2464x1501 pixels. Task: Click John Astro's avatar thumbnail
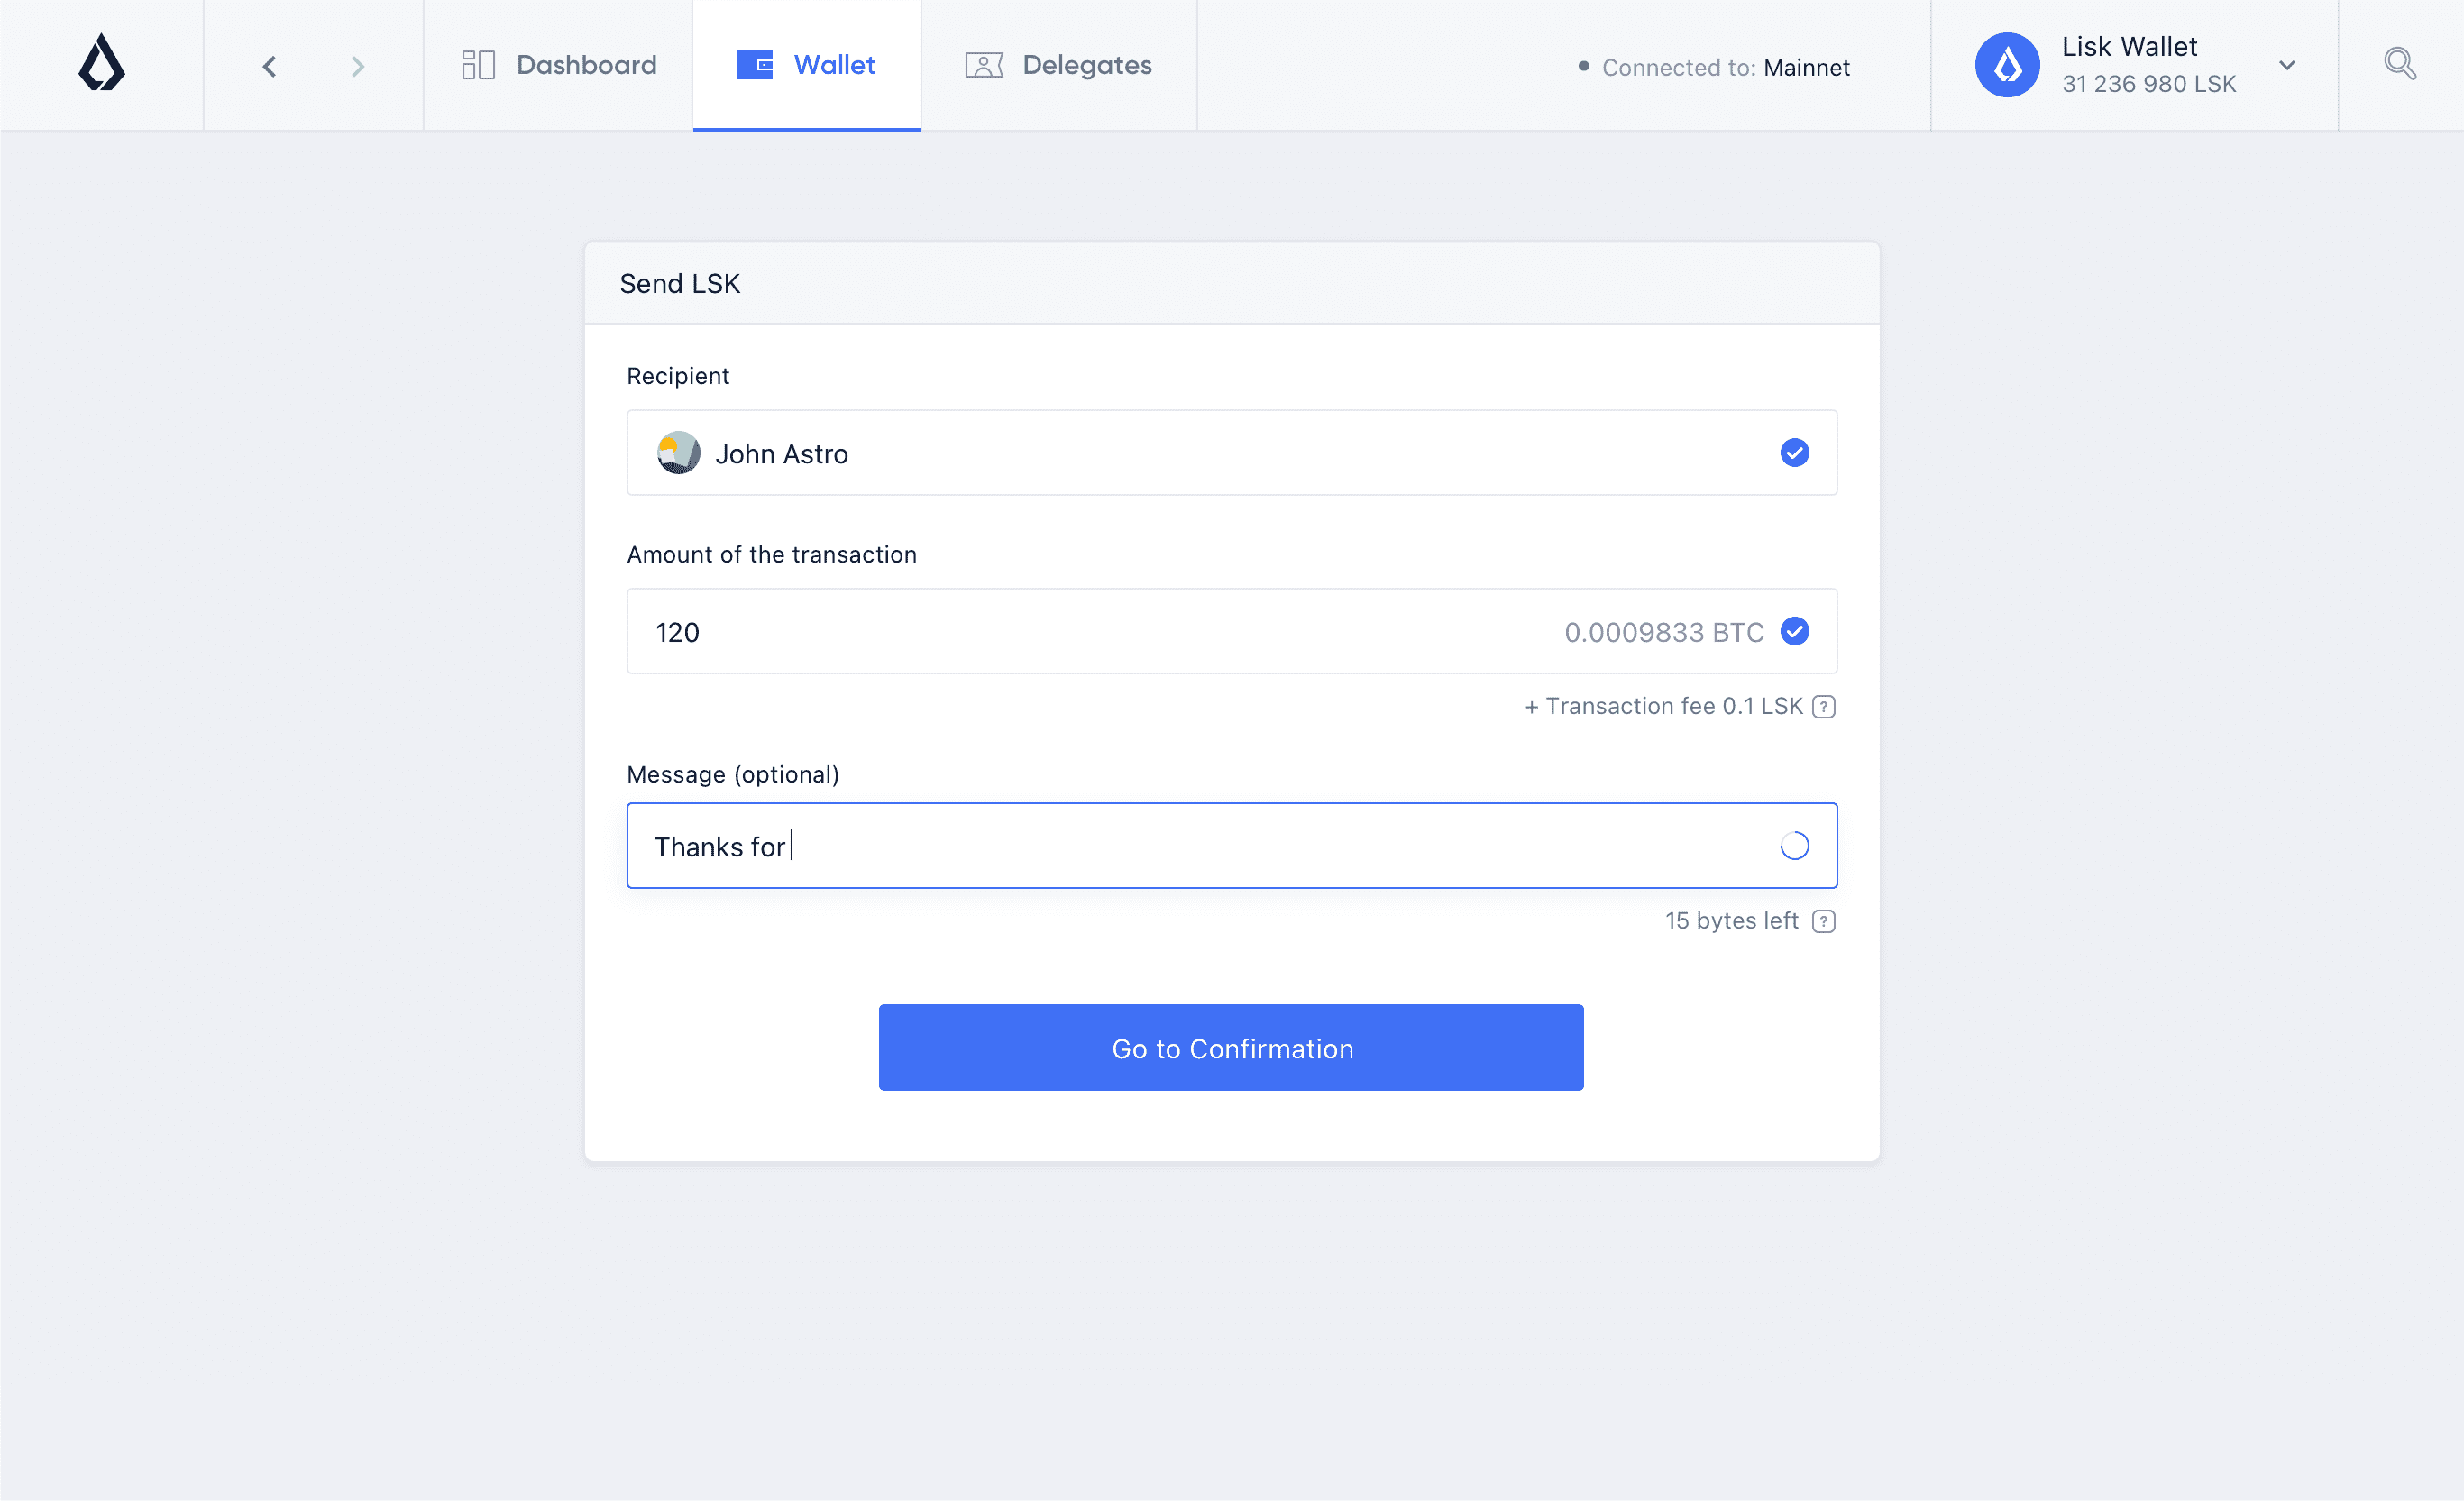pyautogui.click(x=678, y=453)
